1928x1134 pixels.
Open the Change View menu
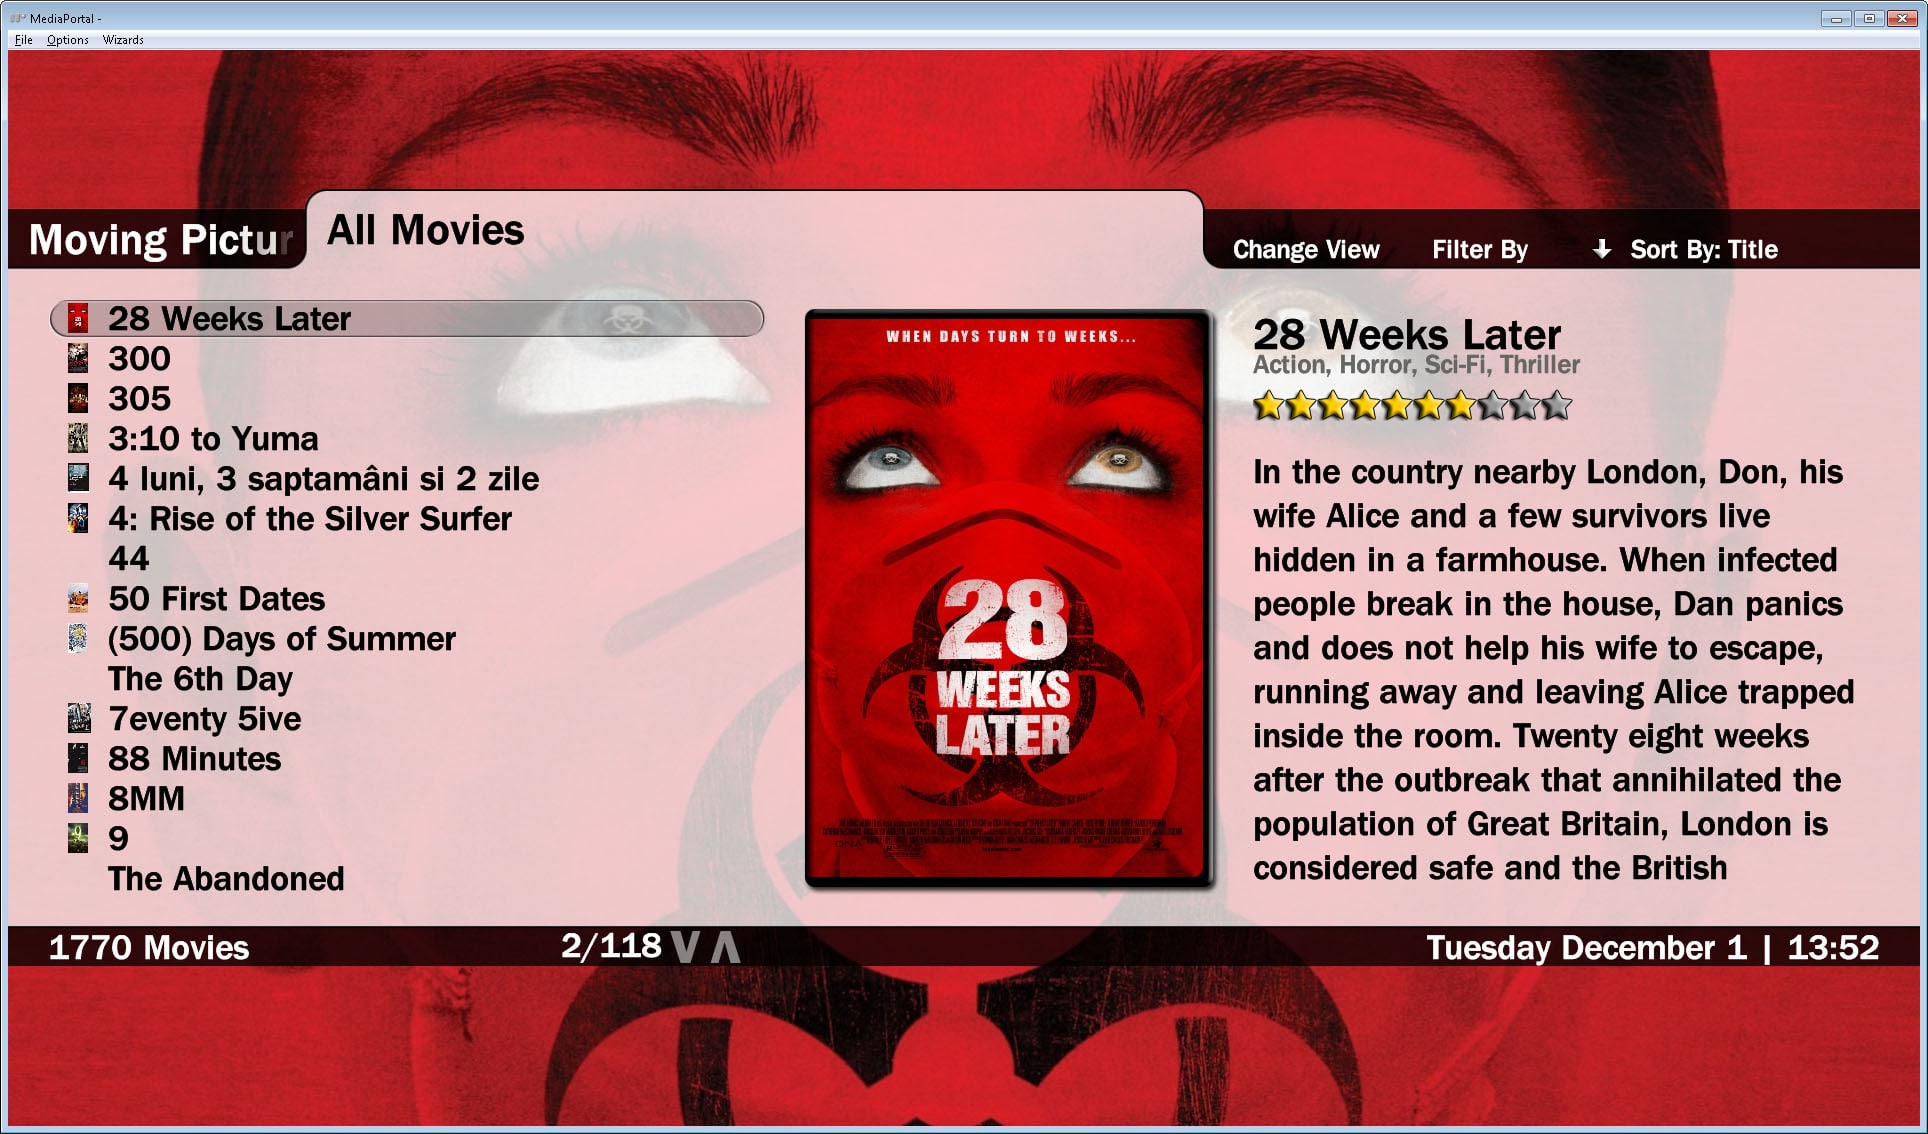(1305, 249)
